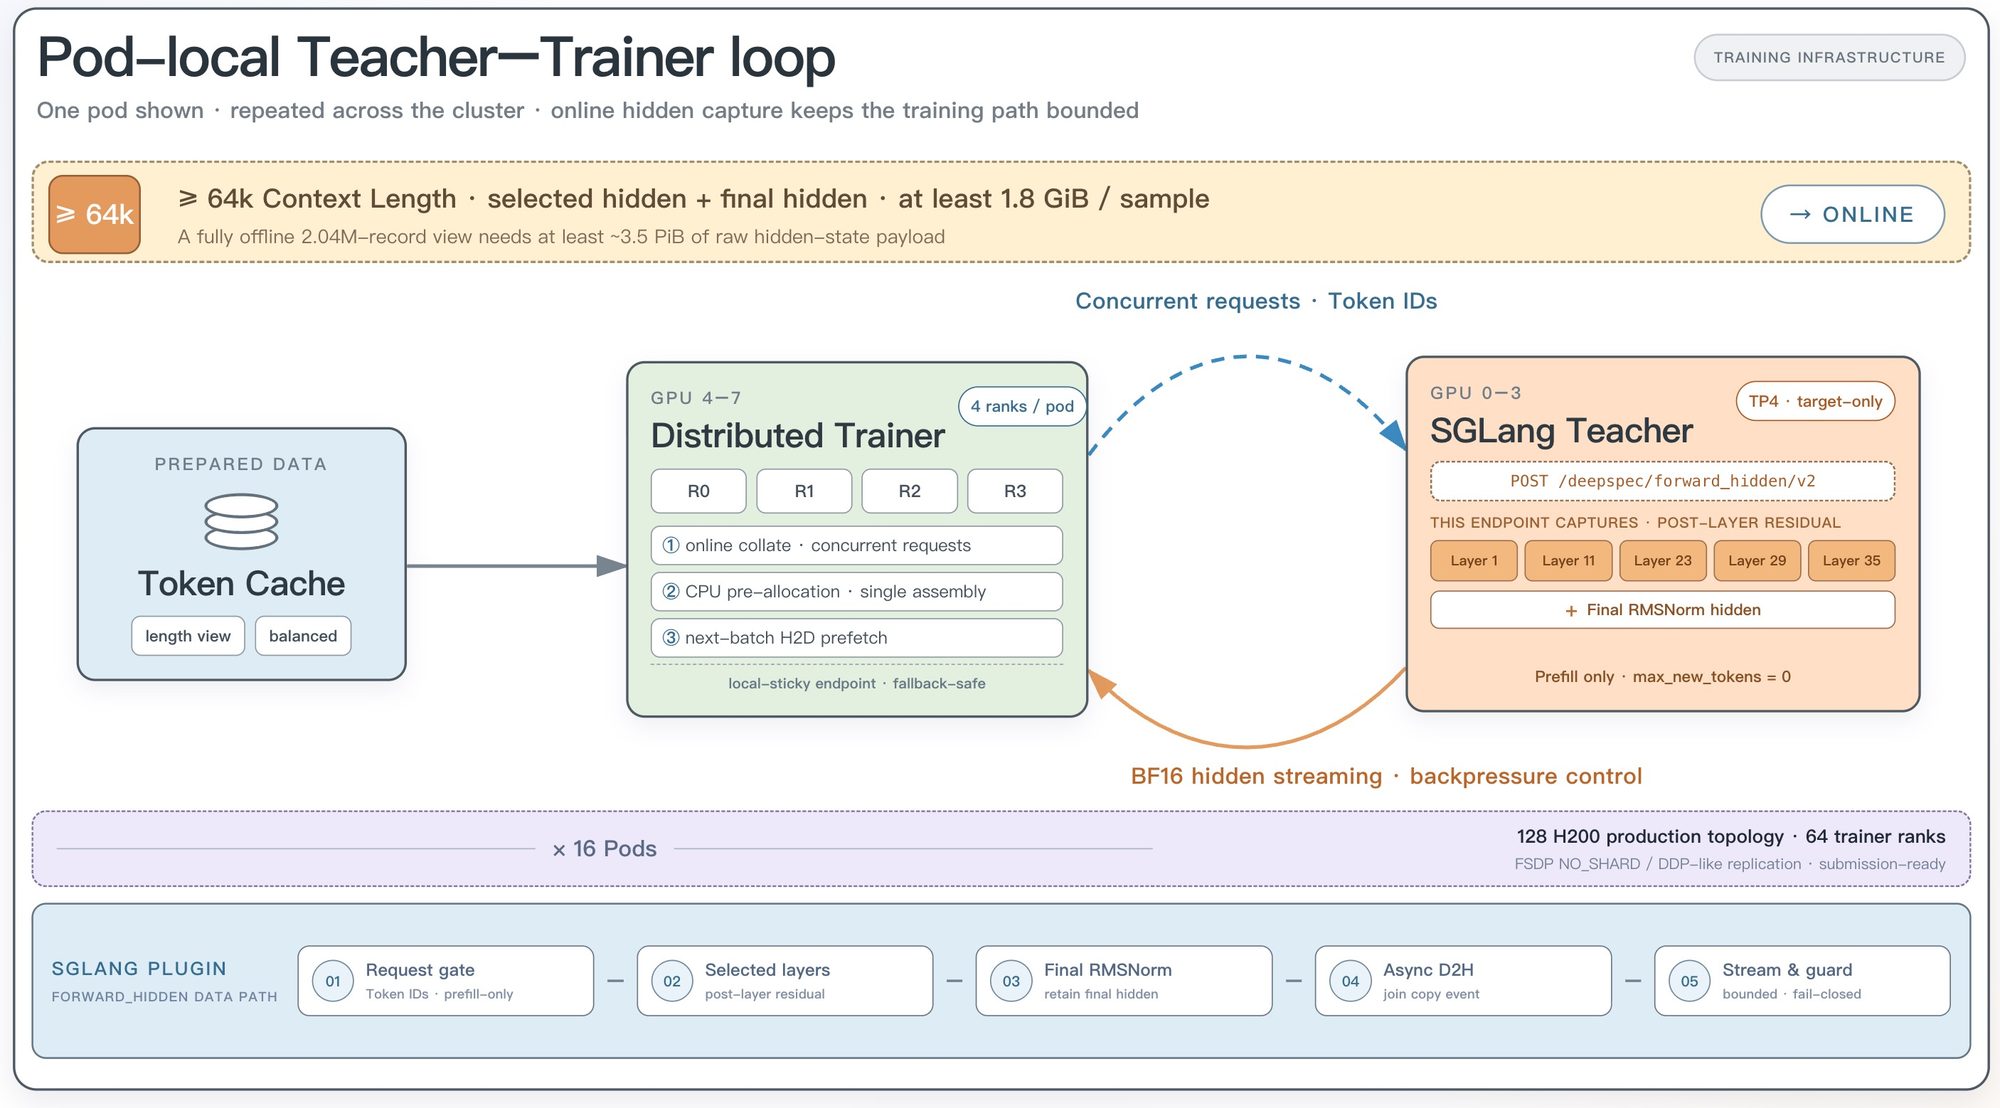The image size is (2000, 1108).
Task: Click 128 H200 production topology text
Action: (1650, 836)
